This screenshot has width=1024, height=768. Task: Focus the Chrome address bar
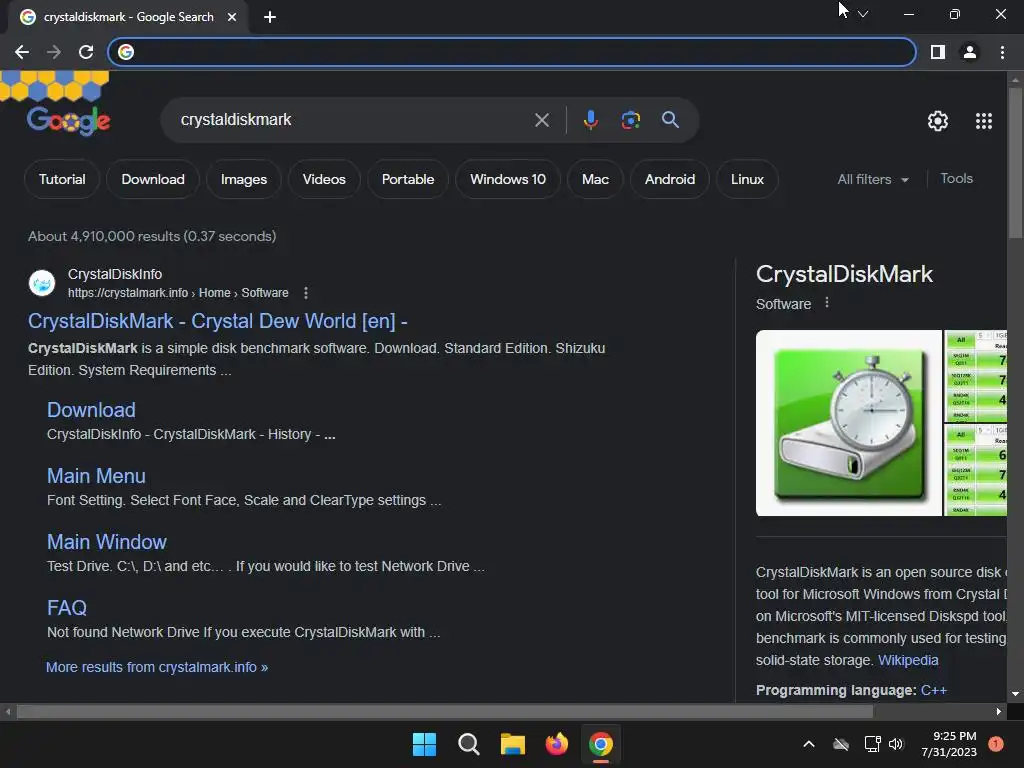(512, 52)
